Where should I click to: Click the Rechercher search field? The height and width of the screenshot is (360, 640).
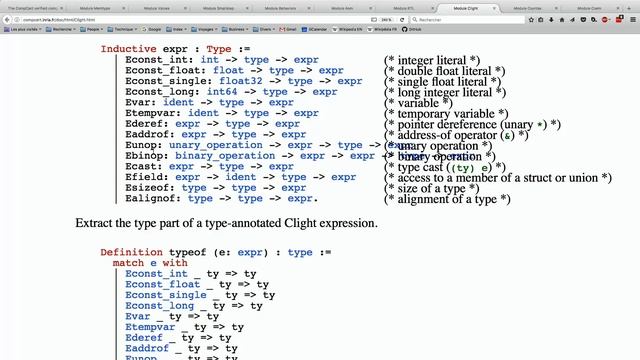(468, 20)
